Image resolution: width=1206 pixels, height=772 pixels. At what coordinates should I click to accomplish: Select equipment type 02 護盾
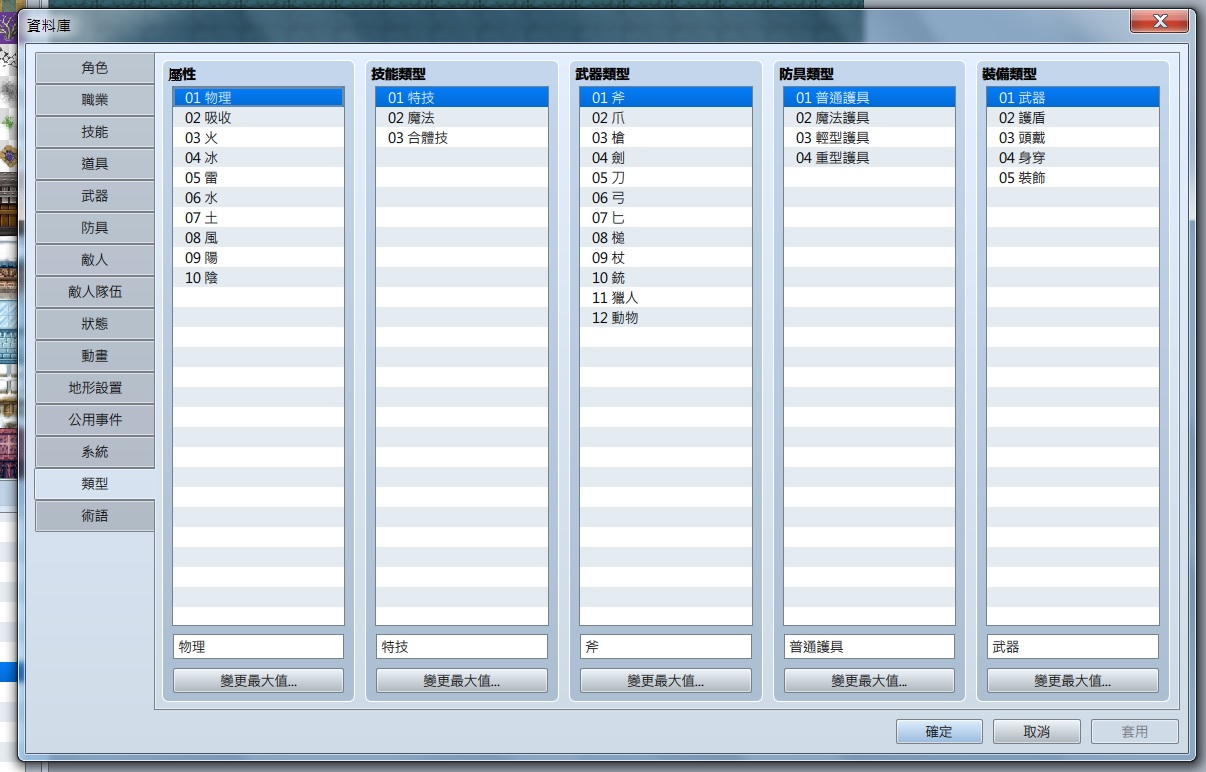pyautogui.click(x=1073, y=118)
